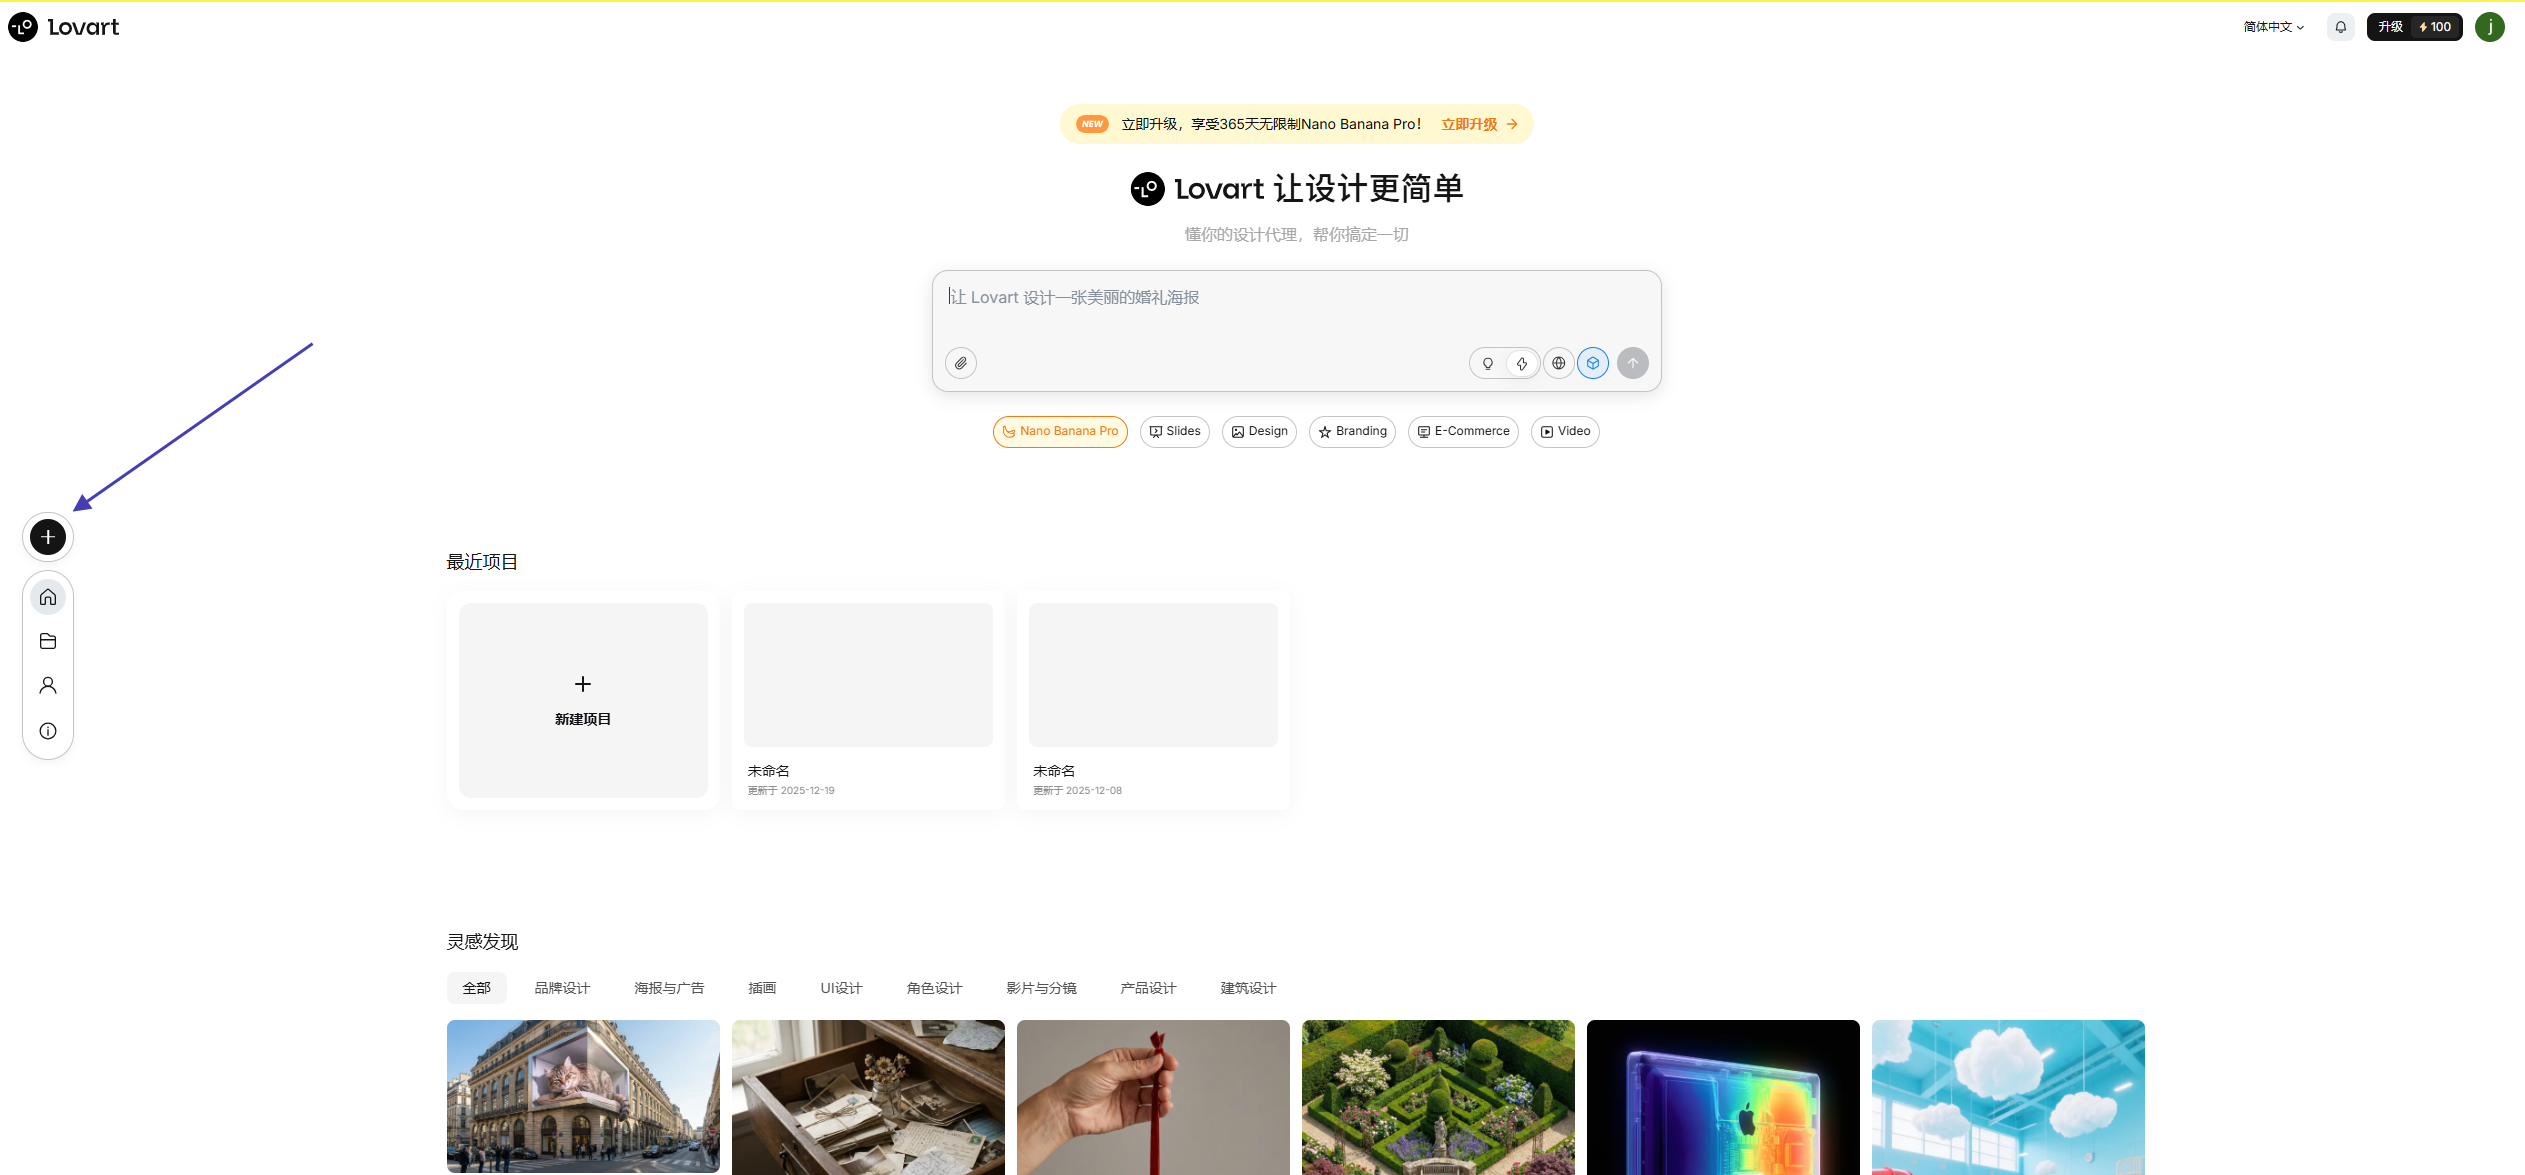Open the Home icon in the sidebar
This screenshot has width=2525, height=1175.
pyautogui.click(x=47, y=596)
